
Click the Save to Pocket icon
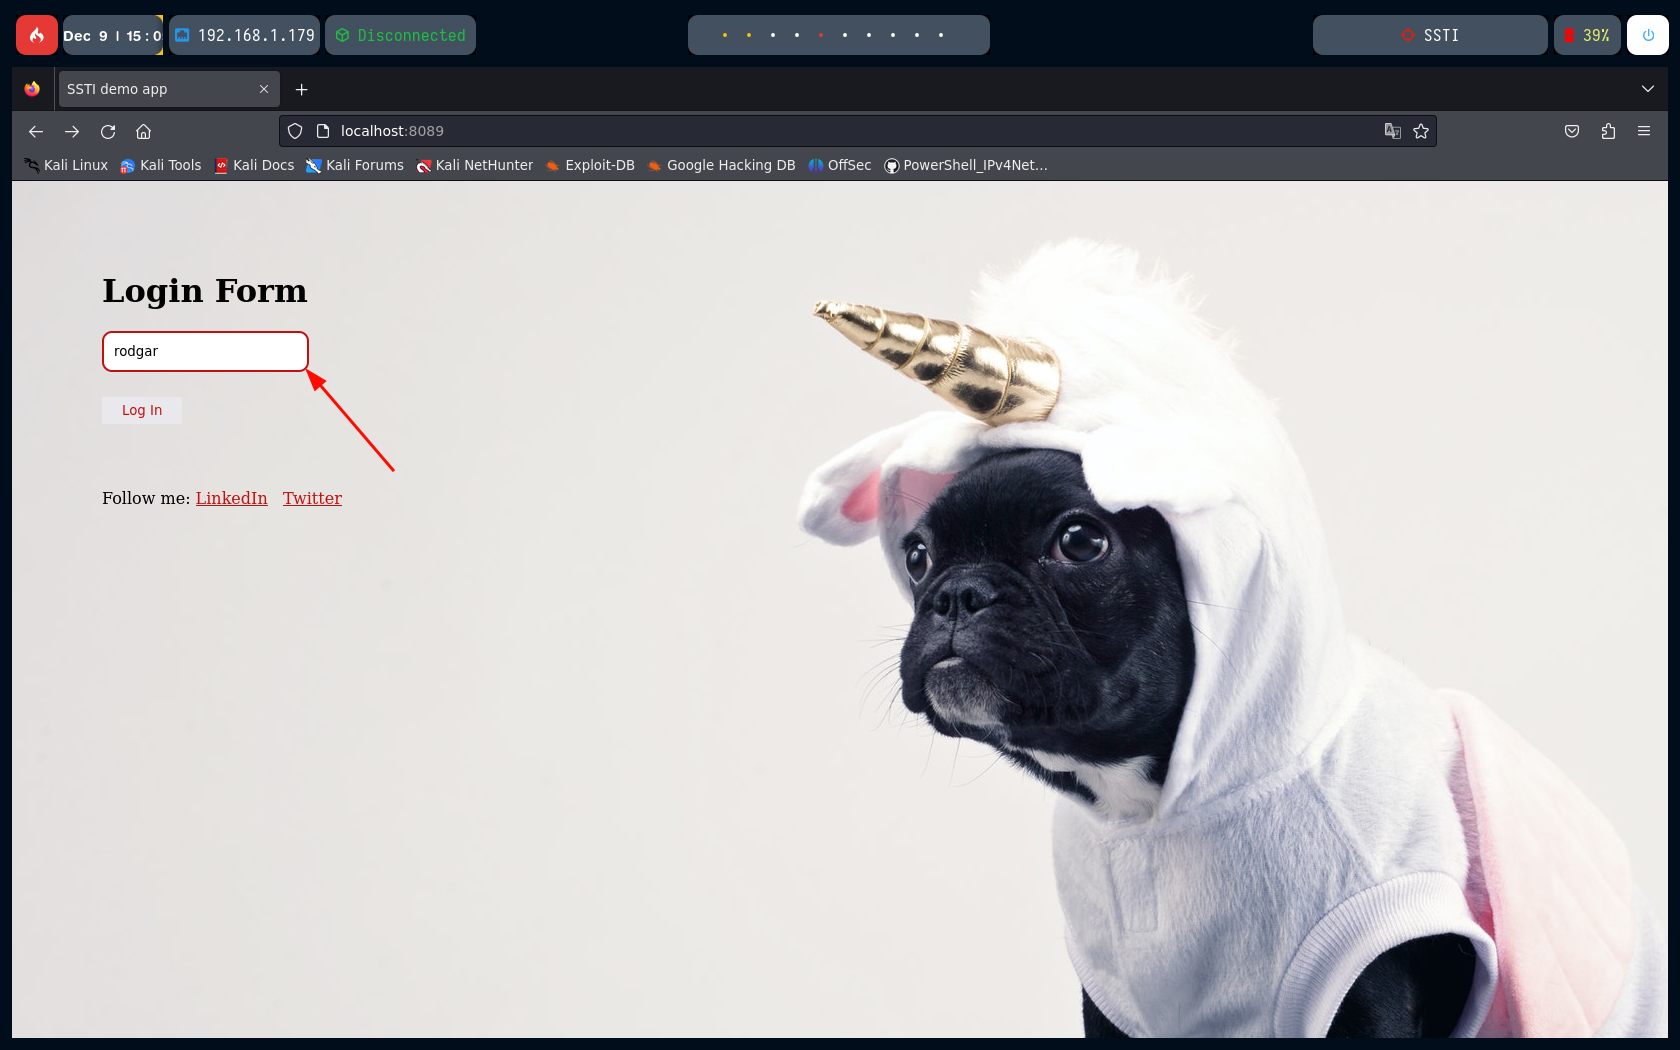click(1572, 131)
